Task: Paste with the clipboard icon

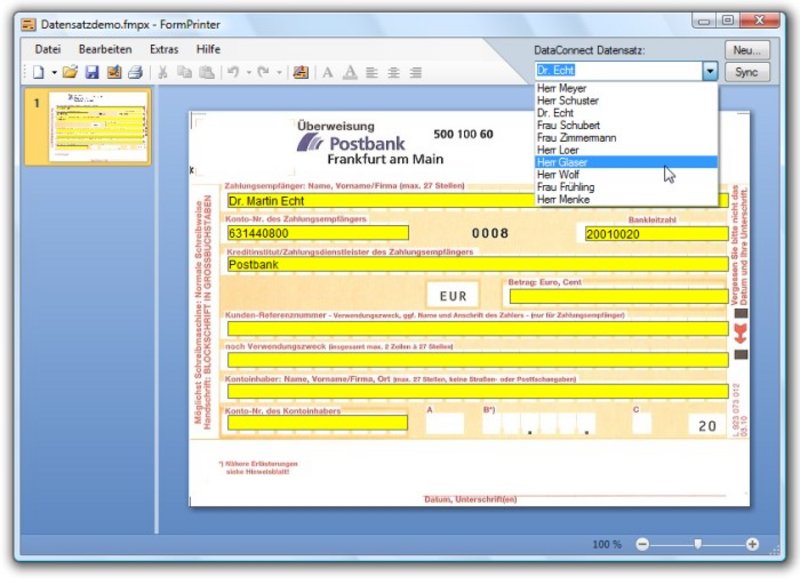Action: pos(206,72)
